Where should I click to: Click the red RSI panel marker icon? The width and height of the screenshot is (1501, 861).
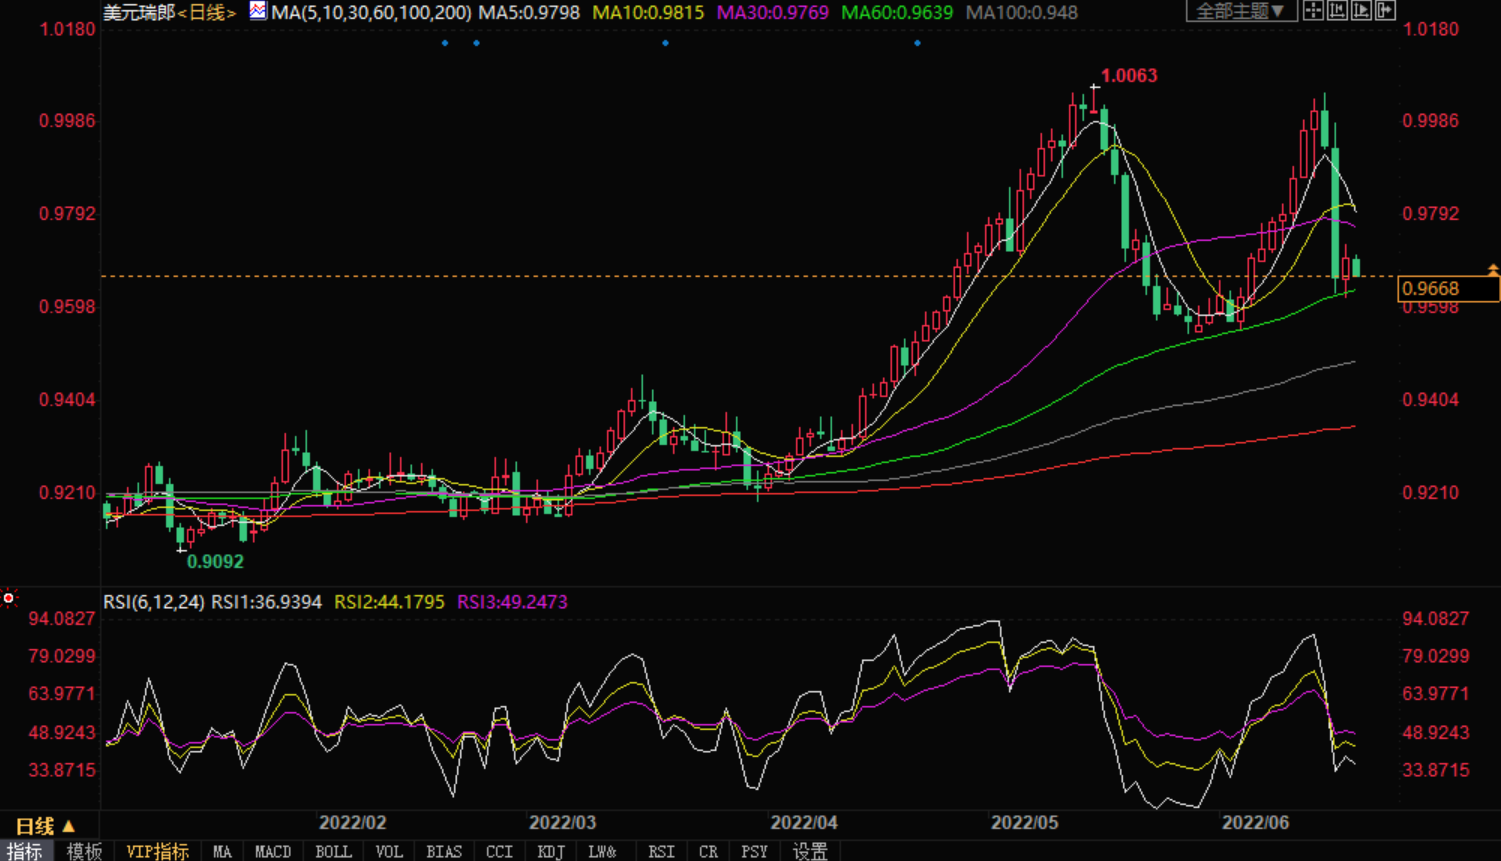click(x=9, y=598)
